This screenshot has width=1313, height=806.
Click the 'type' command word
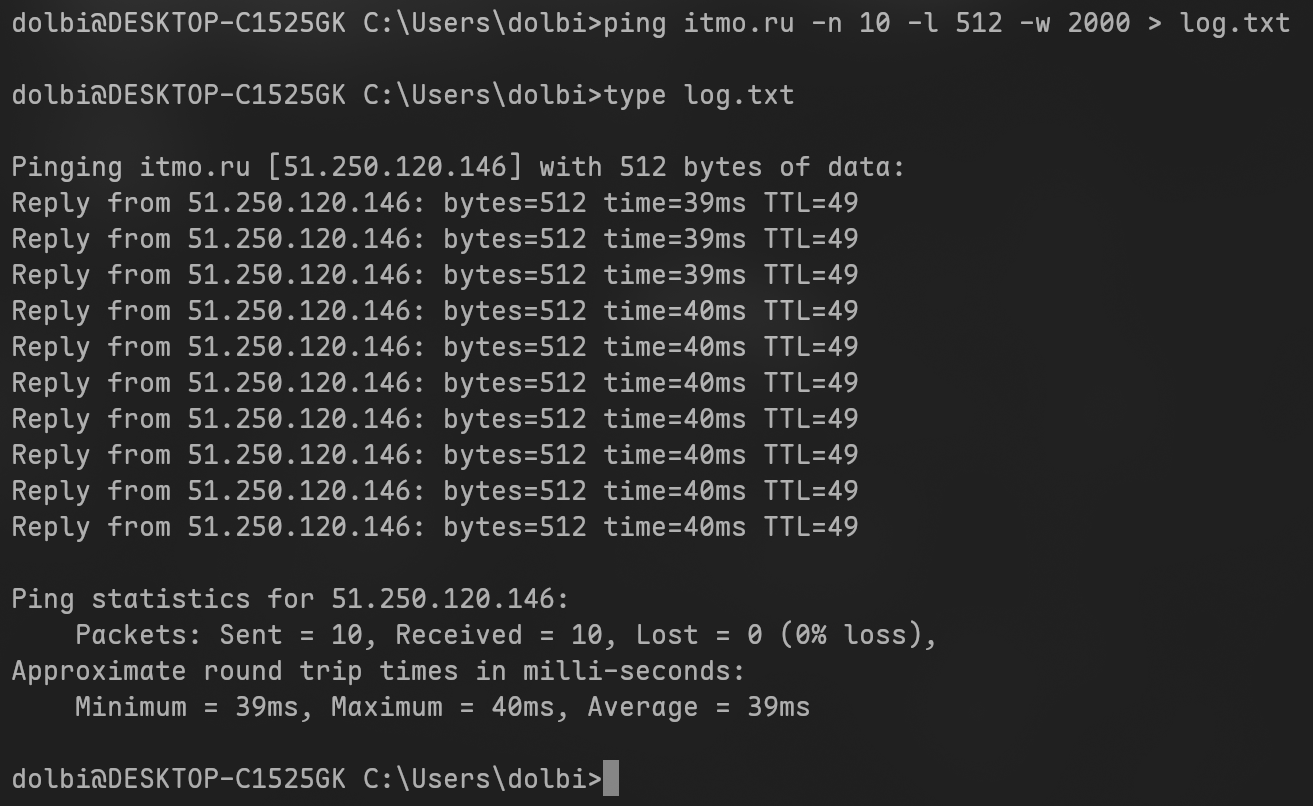[635, 95]
